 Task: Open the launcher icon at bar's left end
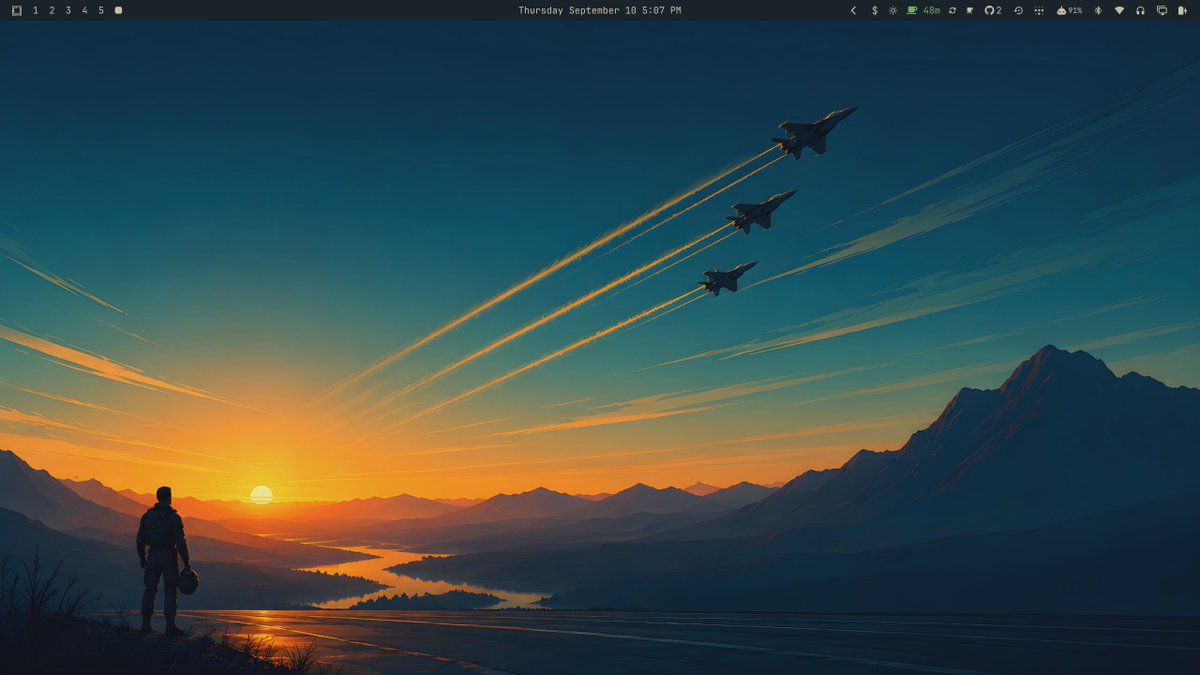click(x=16, y=10)
